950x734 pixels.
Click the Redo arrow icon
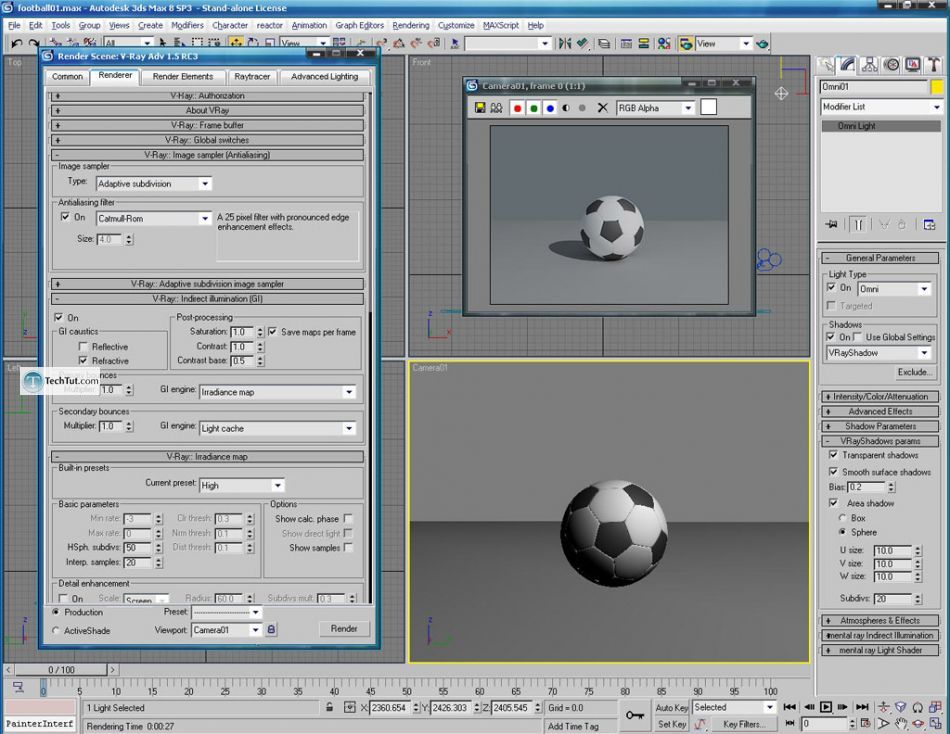[33, 44]
